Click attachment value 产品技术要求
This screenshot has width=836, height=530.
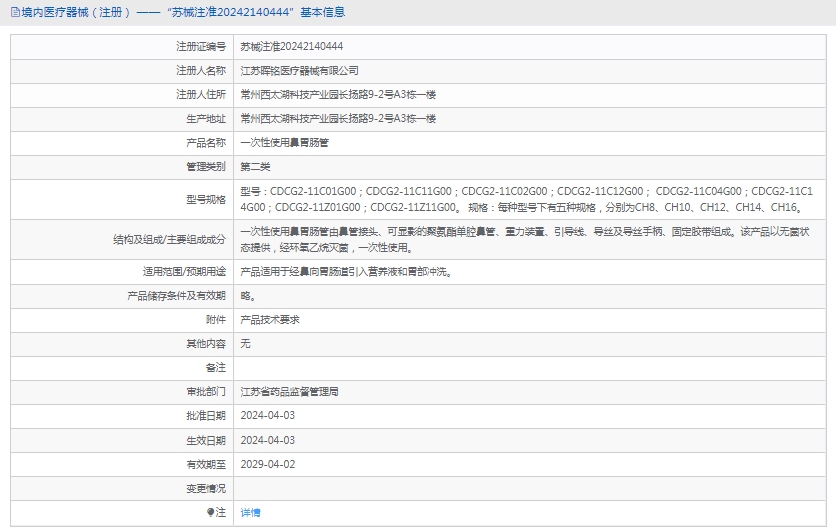[x=270, y=320]
